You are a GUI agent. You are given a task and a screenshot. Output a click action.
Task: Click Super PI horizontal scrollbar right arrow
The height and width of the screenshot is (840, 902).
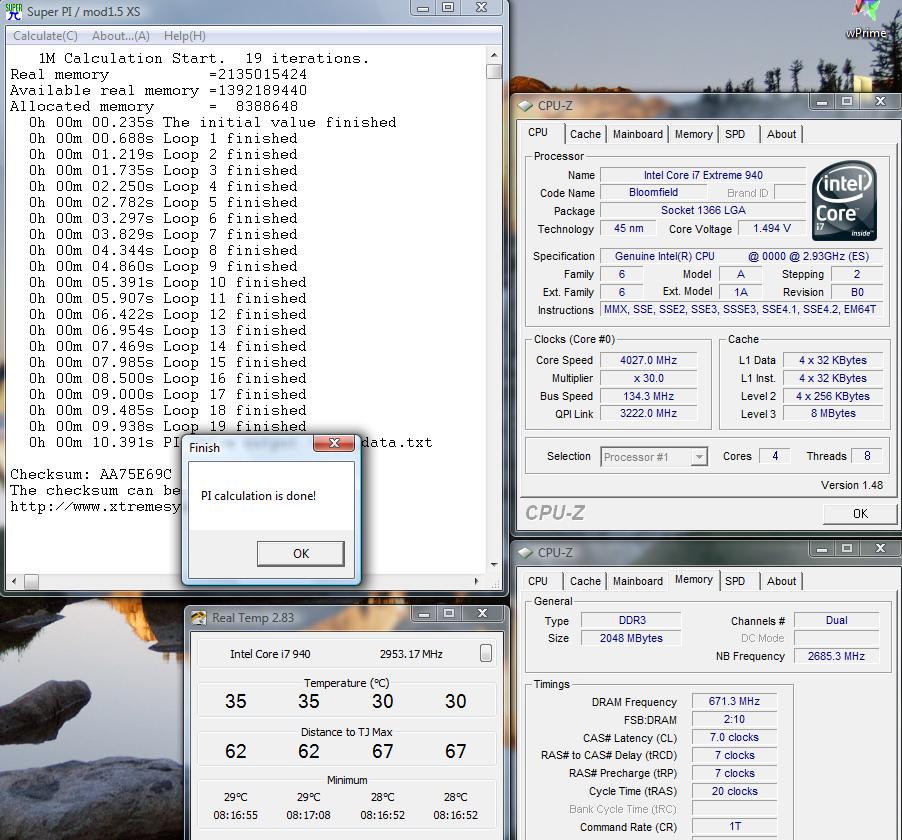(x=476, y=582)
